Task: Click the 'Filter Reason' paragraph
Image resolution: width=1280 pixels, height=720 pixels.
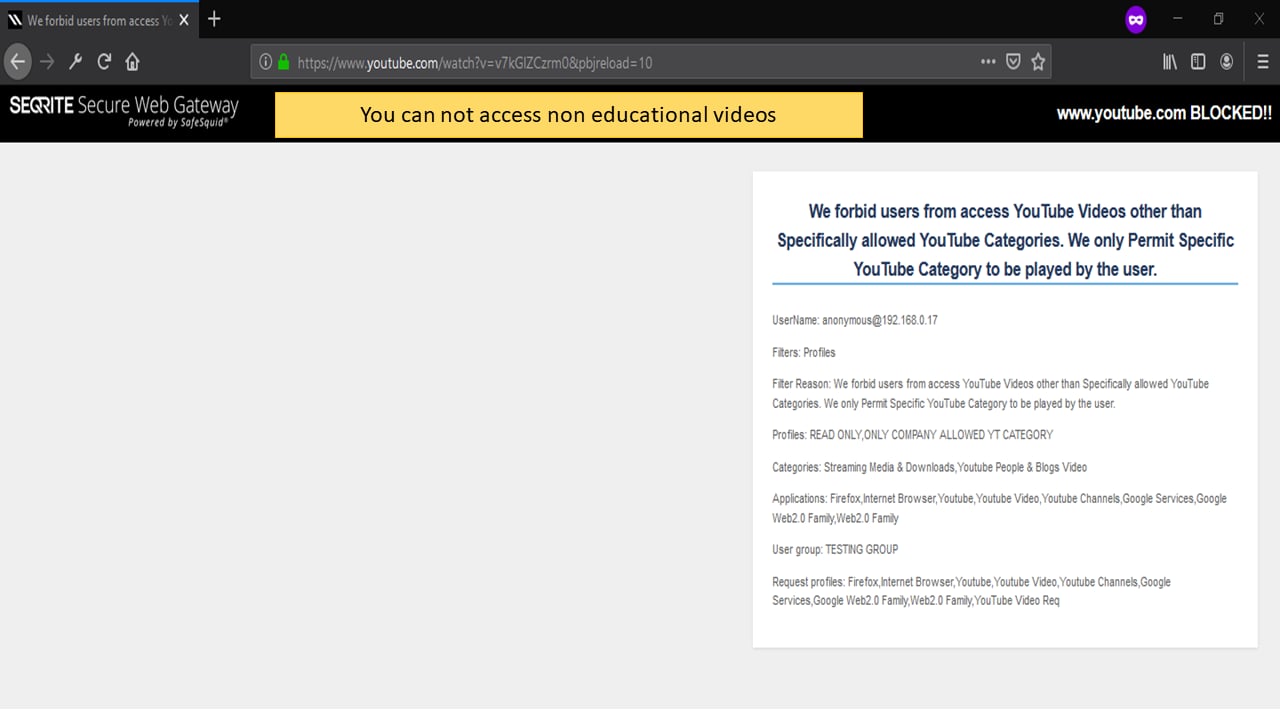Action: [x=990, y=394]
